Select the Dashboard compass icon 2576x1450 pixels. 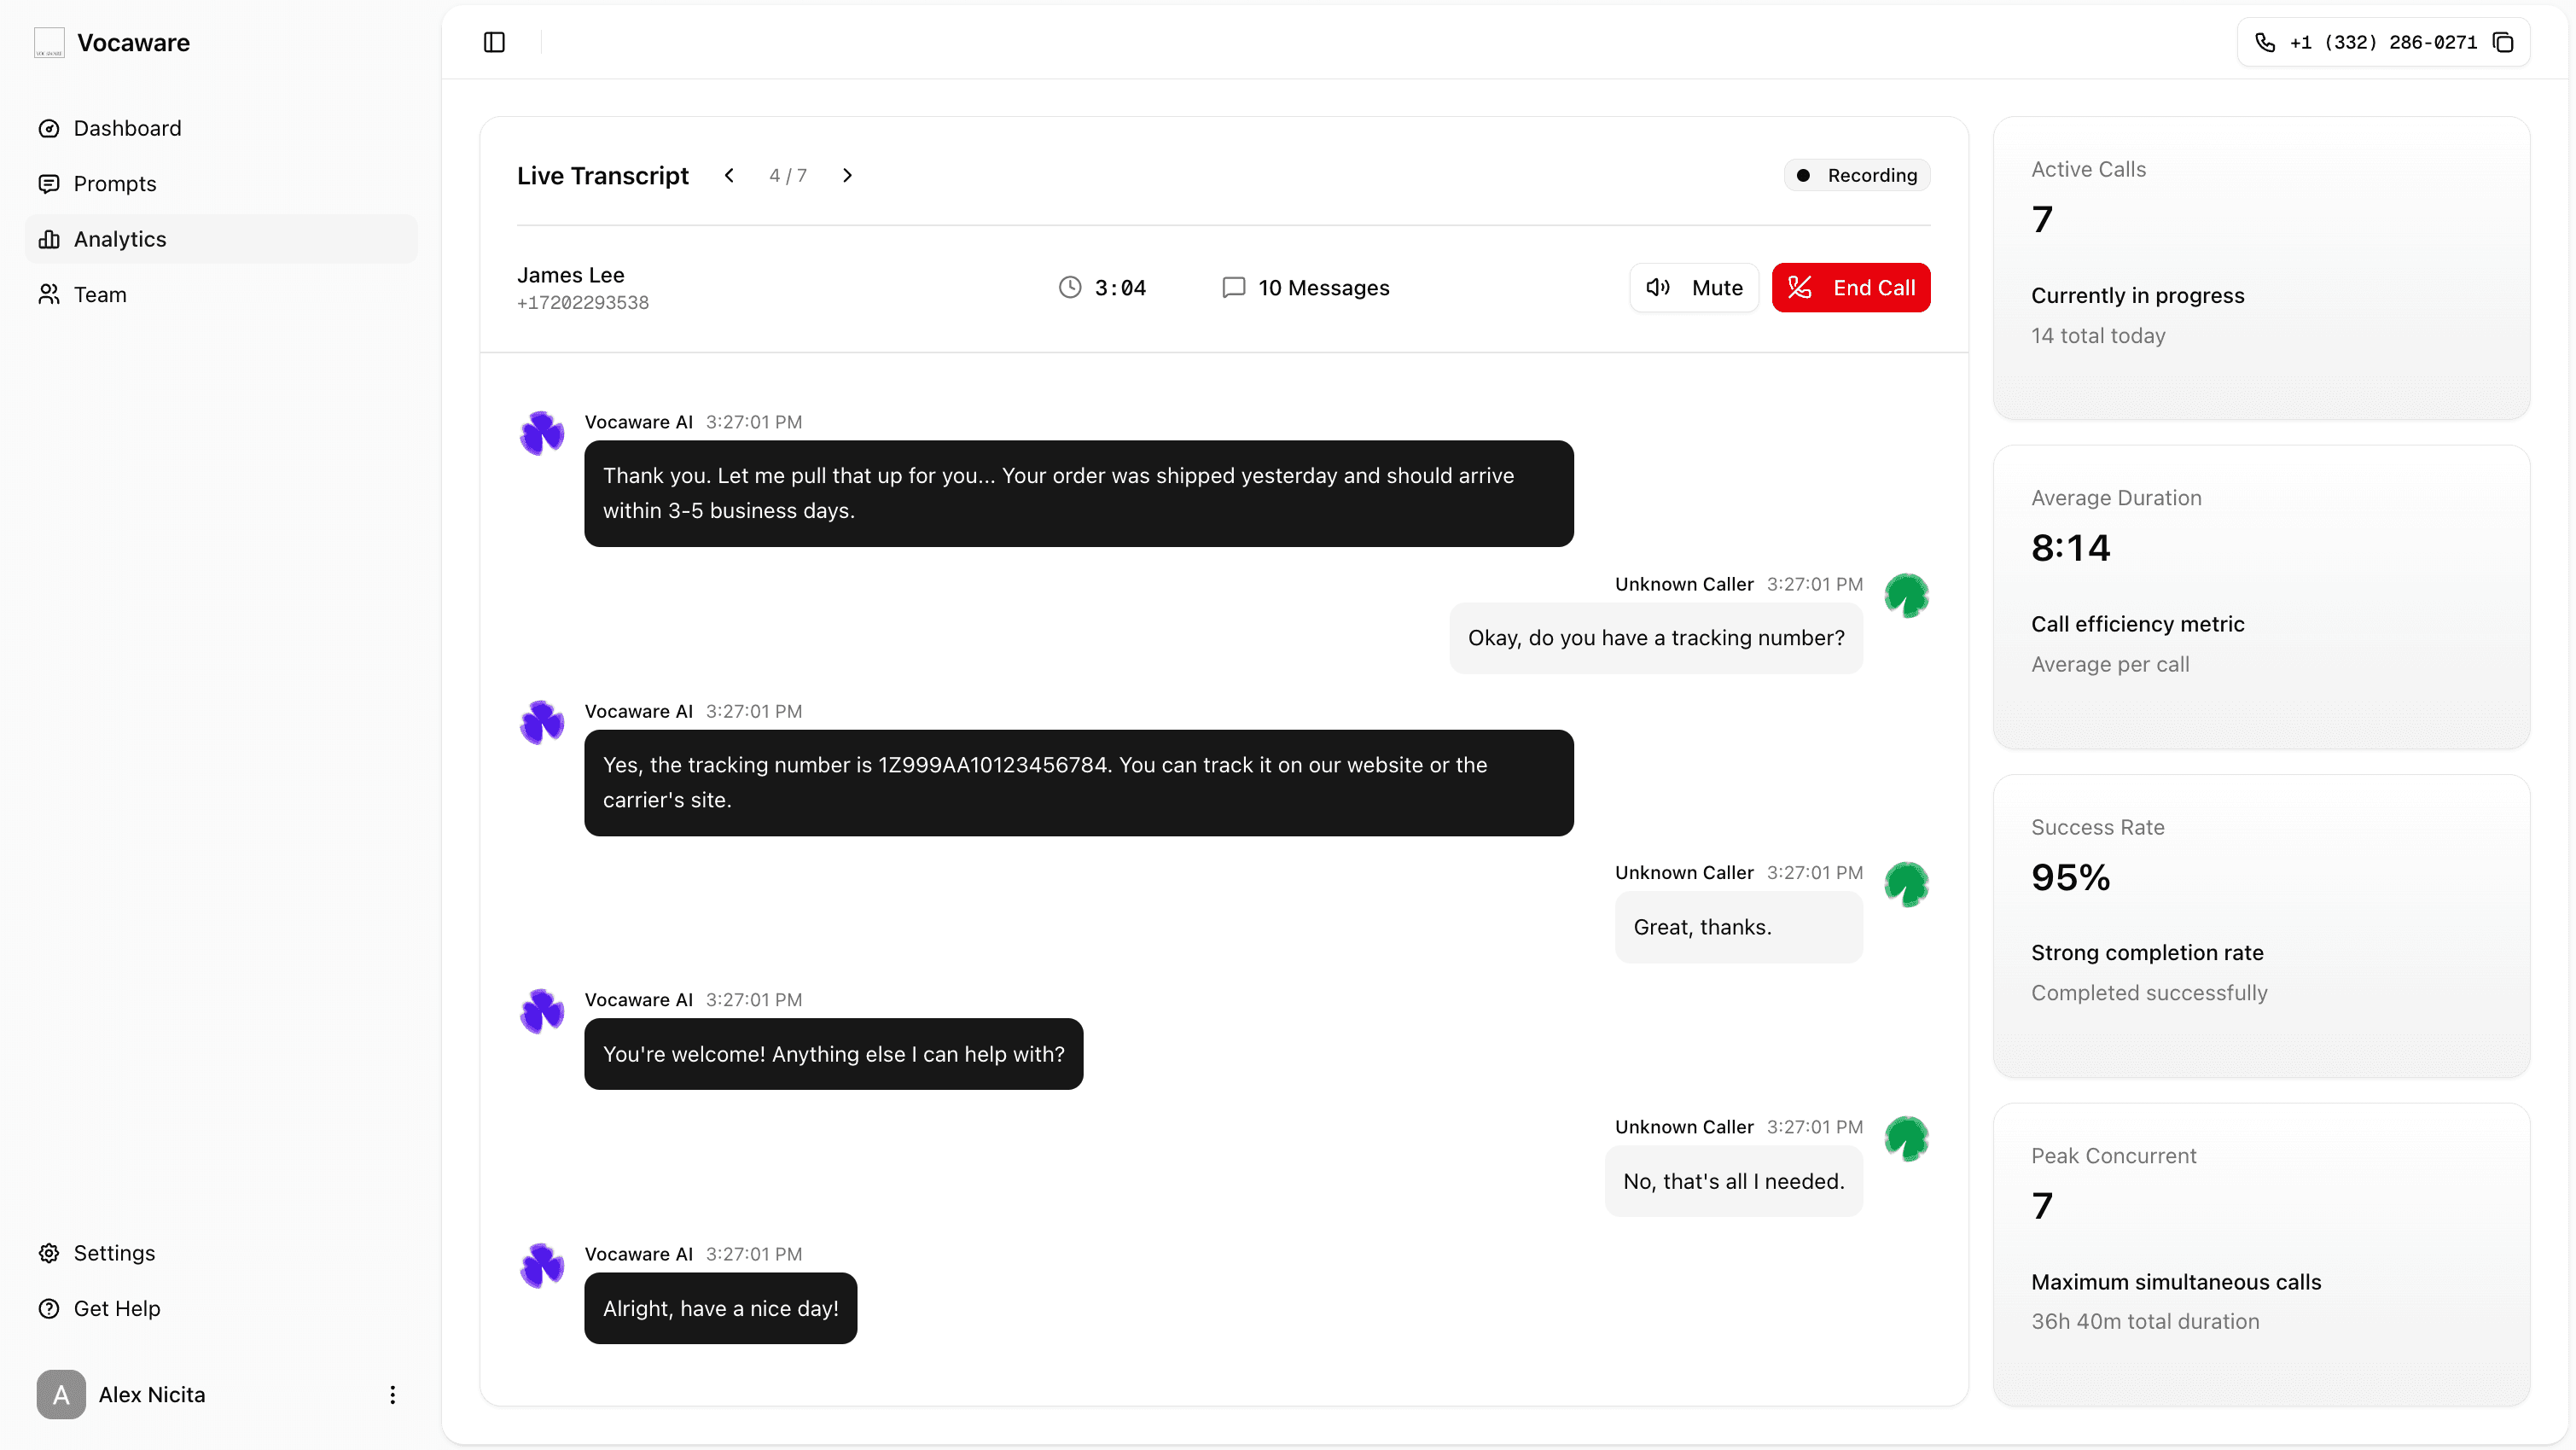point(49,128)
